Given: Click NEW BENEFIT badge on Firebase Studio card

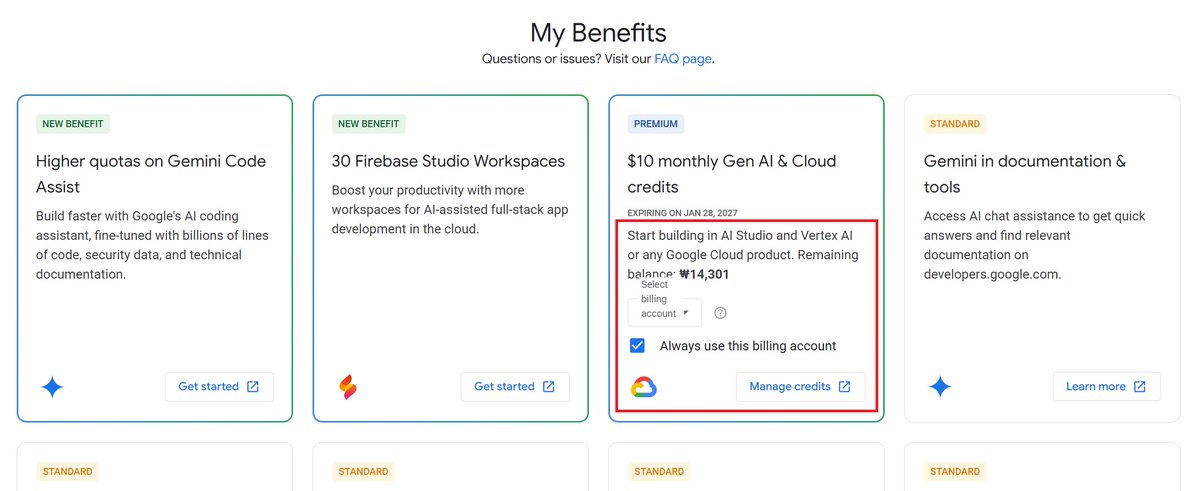Looking at the screenshot, I should [368, 124].
